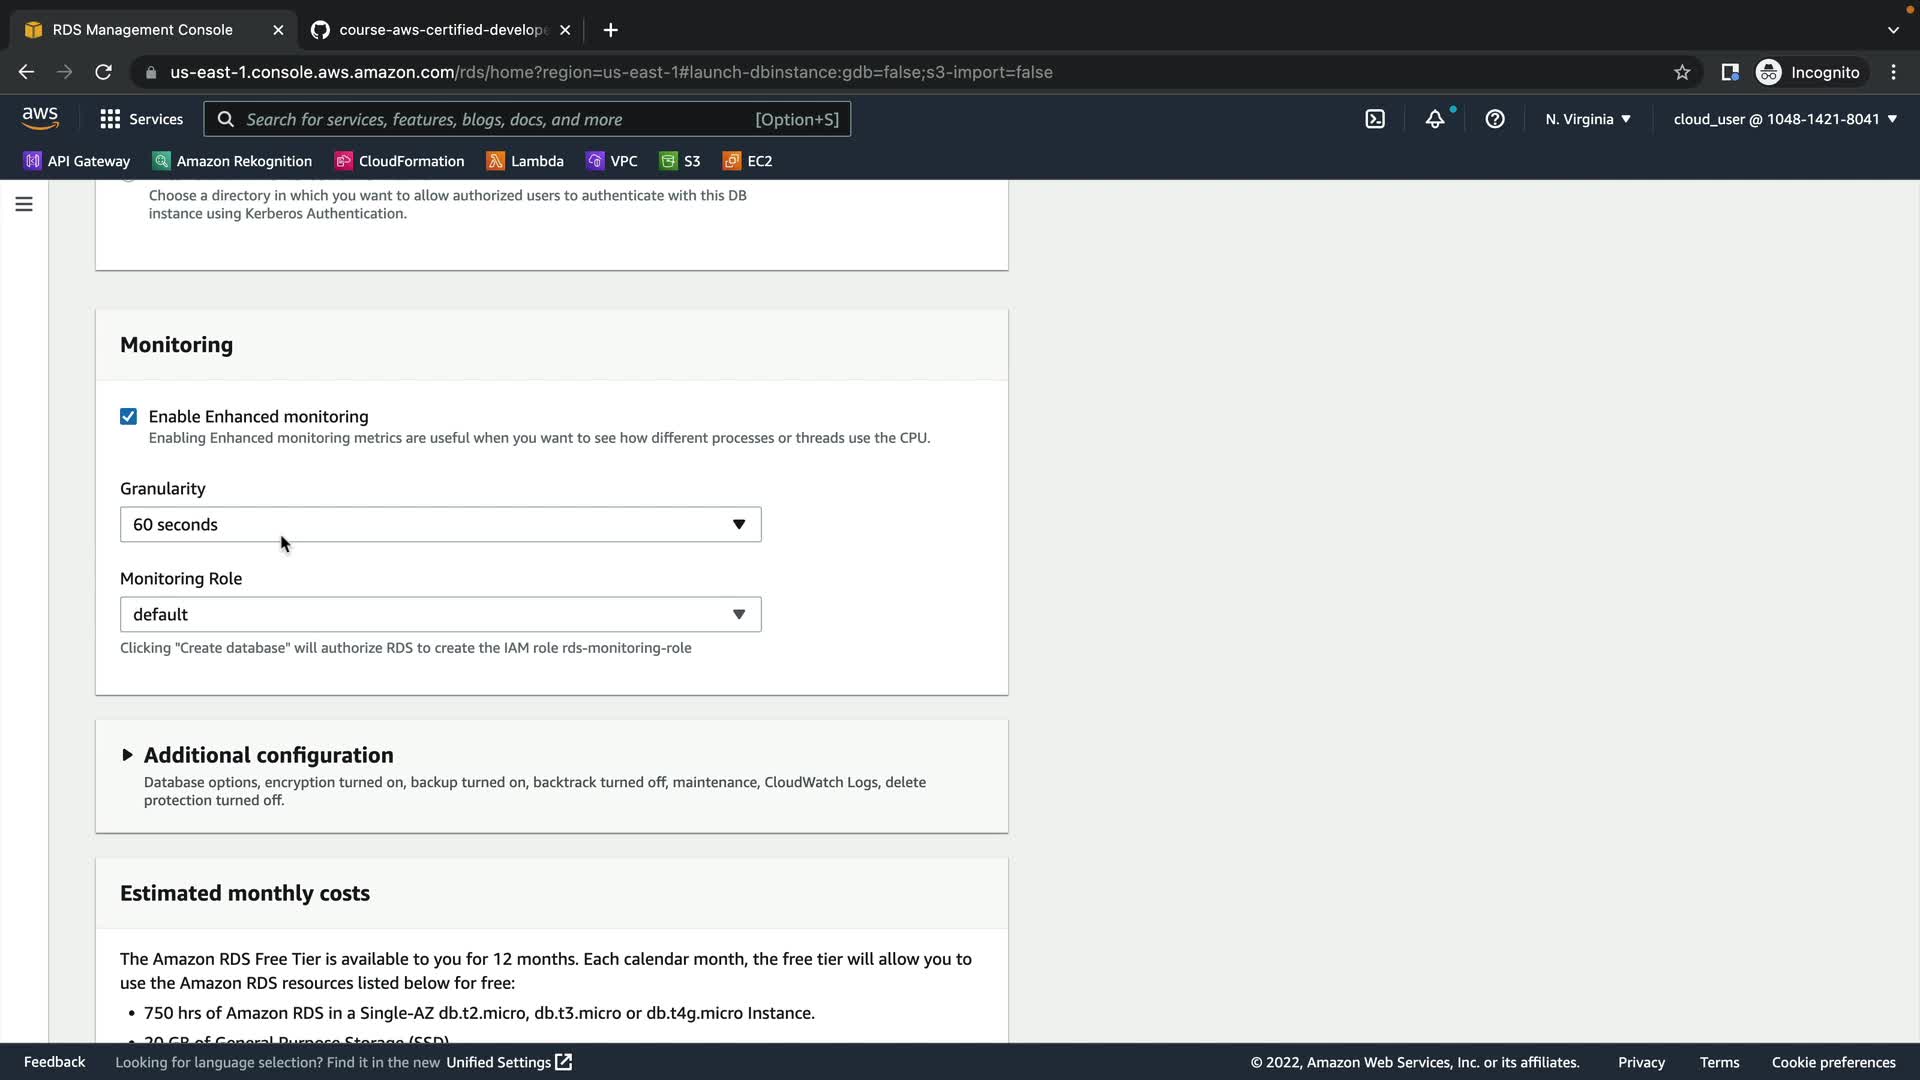Open the N. Virginia region selector

1587,119
